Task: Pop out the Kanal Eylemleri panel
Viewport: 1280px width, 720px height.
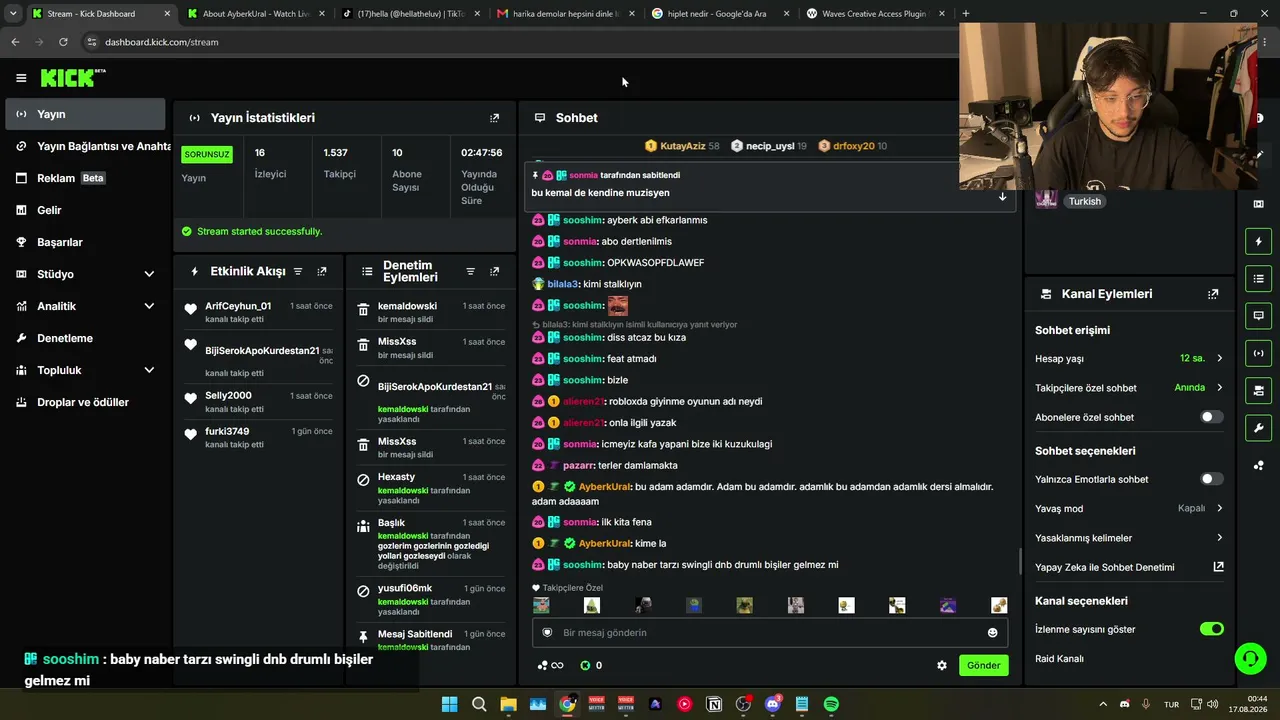Action: [x=1213, y=294]
